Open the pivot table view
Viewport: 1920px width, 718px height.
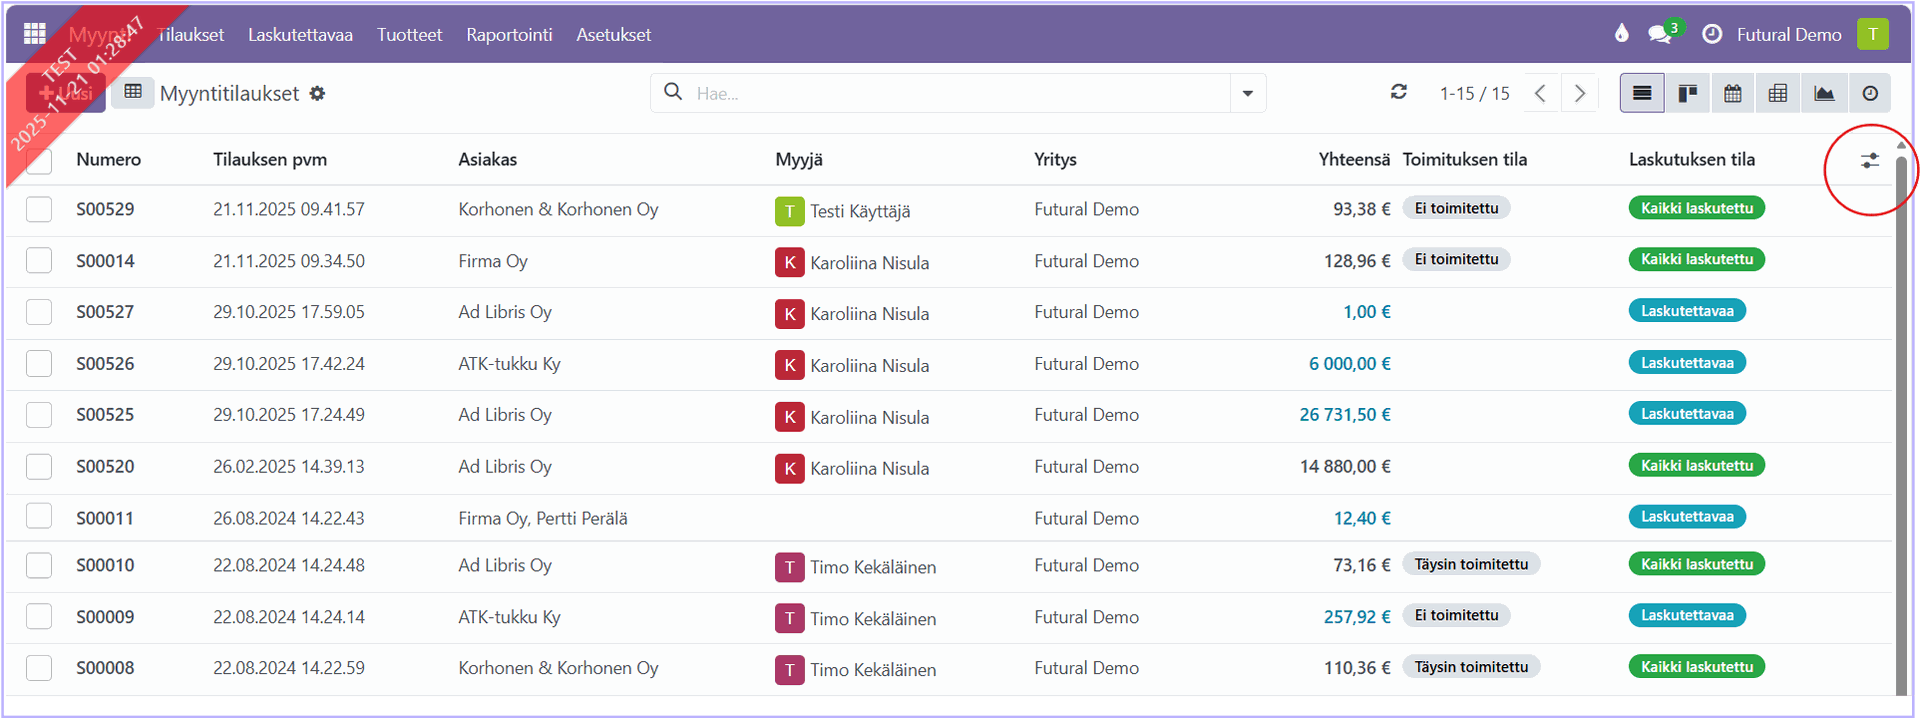[1778, 93]
